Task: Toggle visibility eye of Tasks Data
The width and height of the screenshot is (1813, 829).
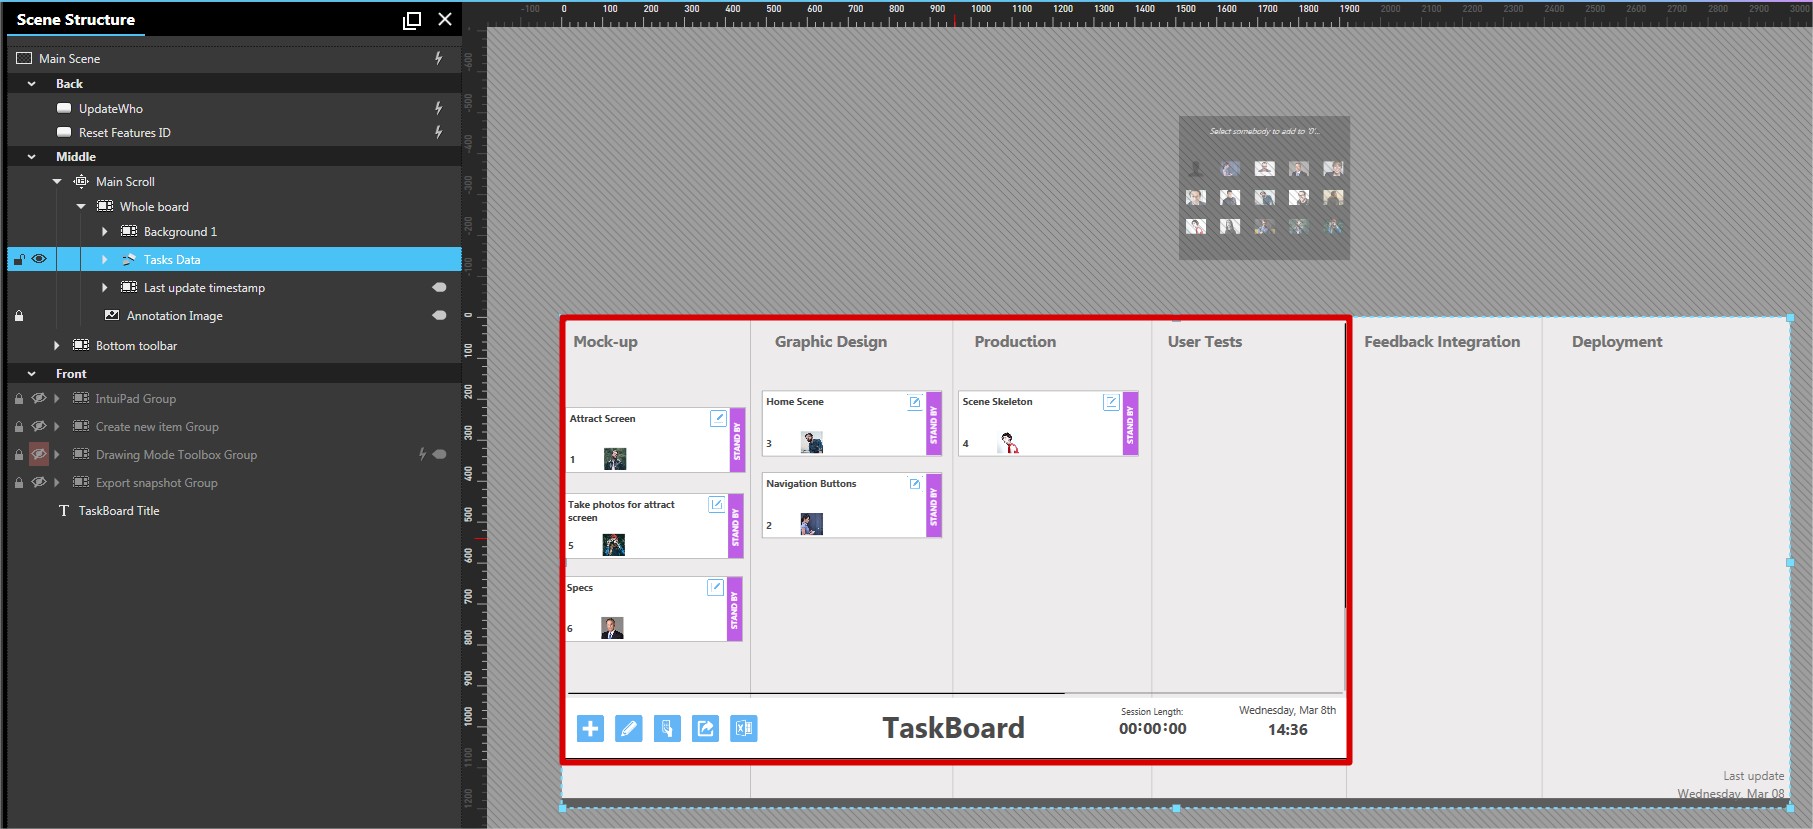Action: pyautogui.click(x=39, y=259)
